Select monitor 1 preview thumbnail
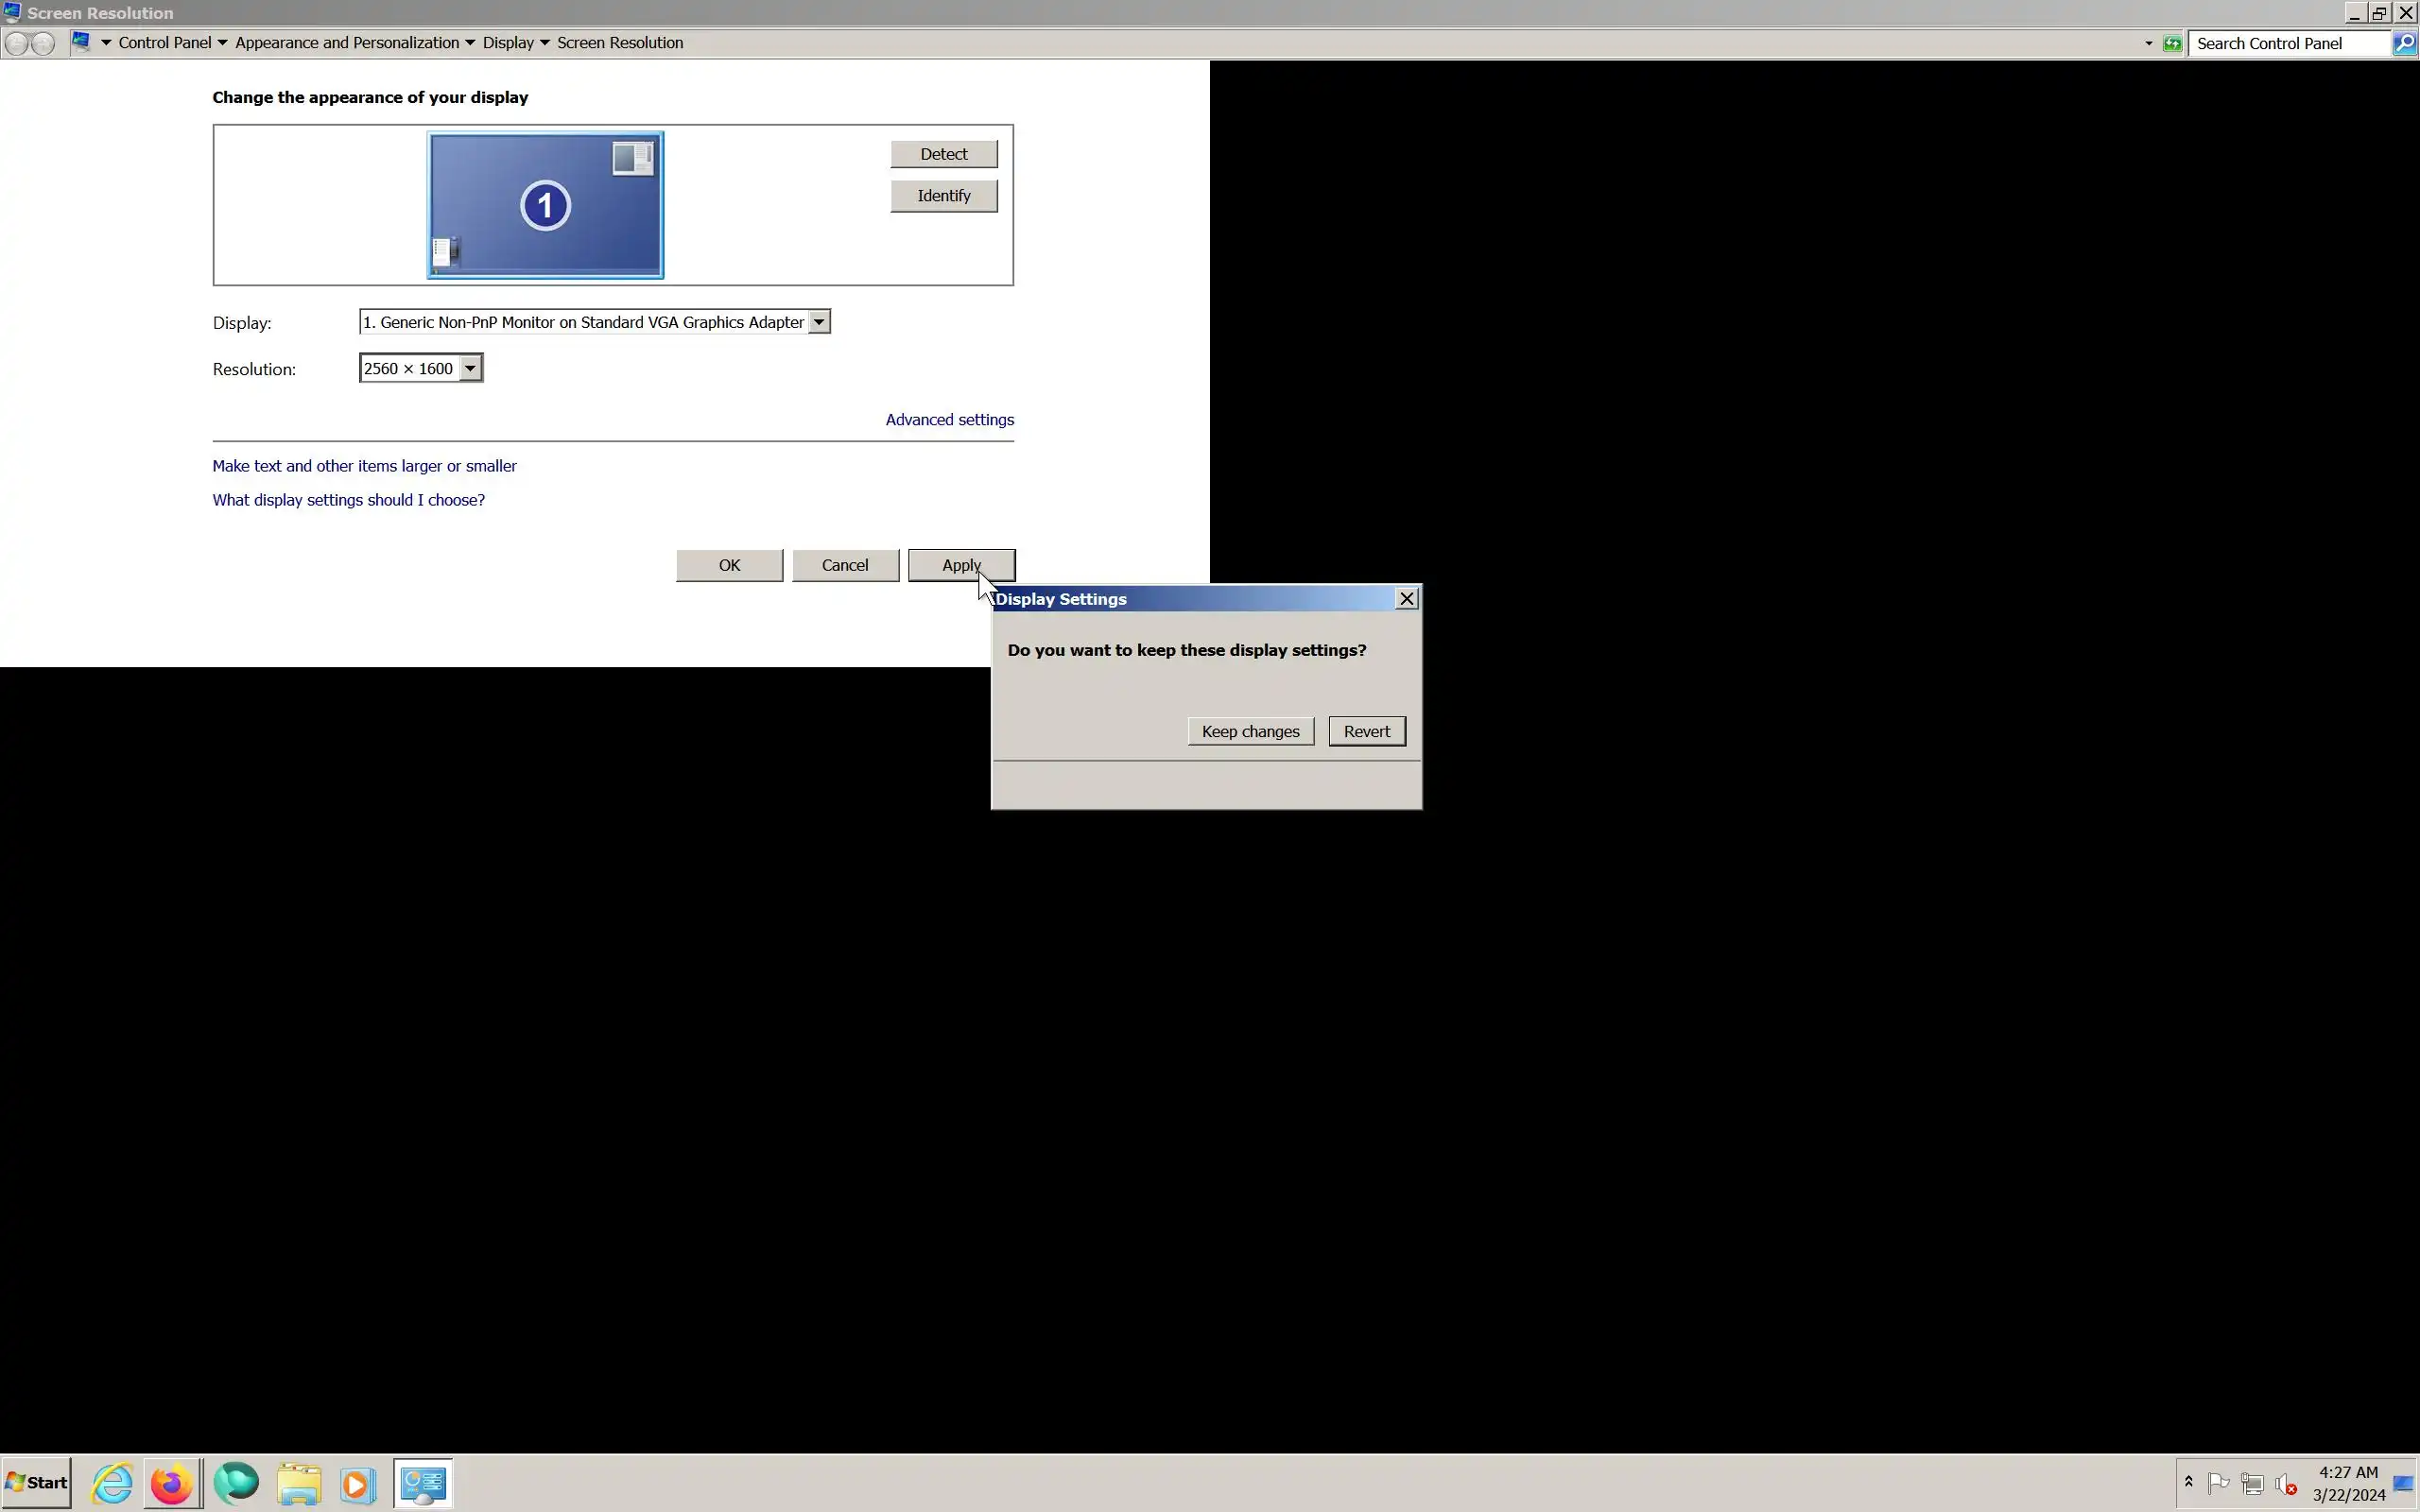 545,205
